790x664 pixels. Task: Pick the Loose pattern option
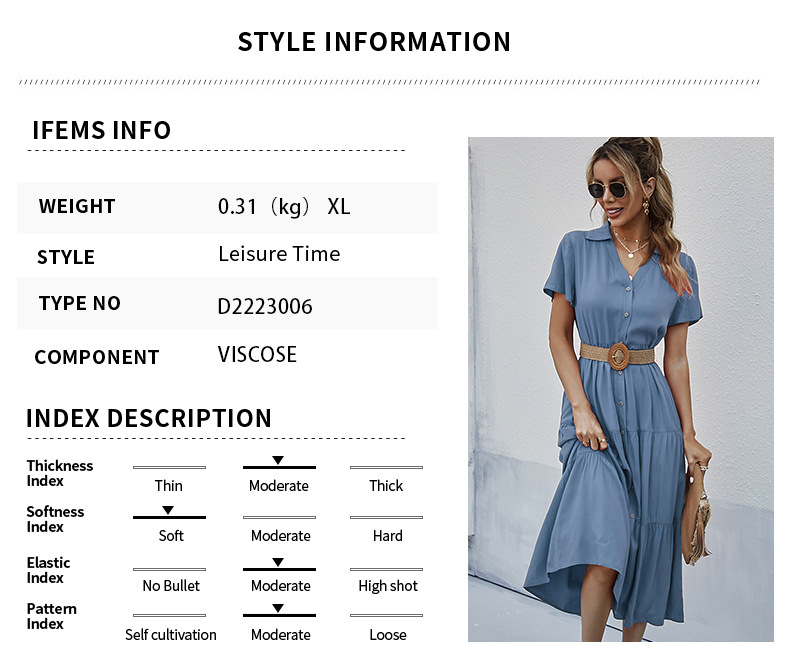coord(387,634)
